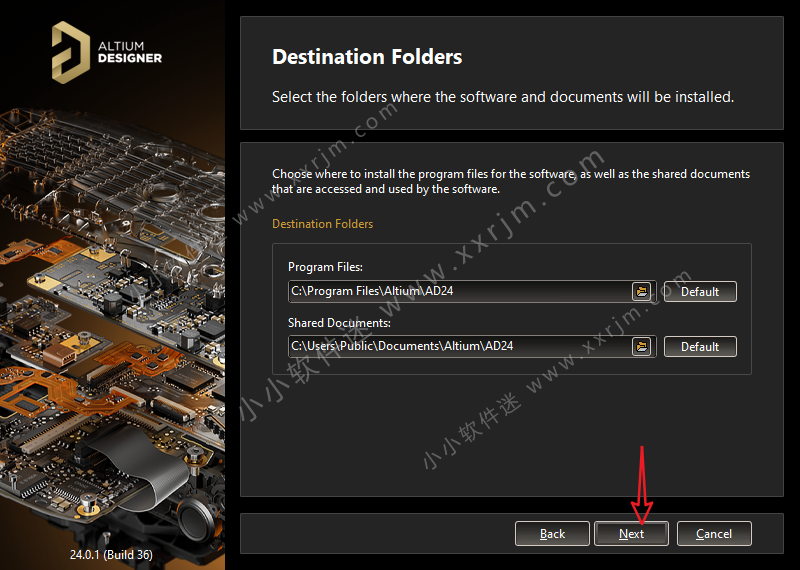Click the "Program Files:" field label
The height and width of the screenshot is (570, 800).
(325, 267)
